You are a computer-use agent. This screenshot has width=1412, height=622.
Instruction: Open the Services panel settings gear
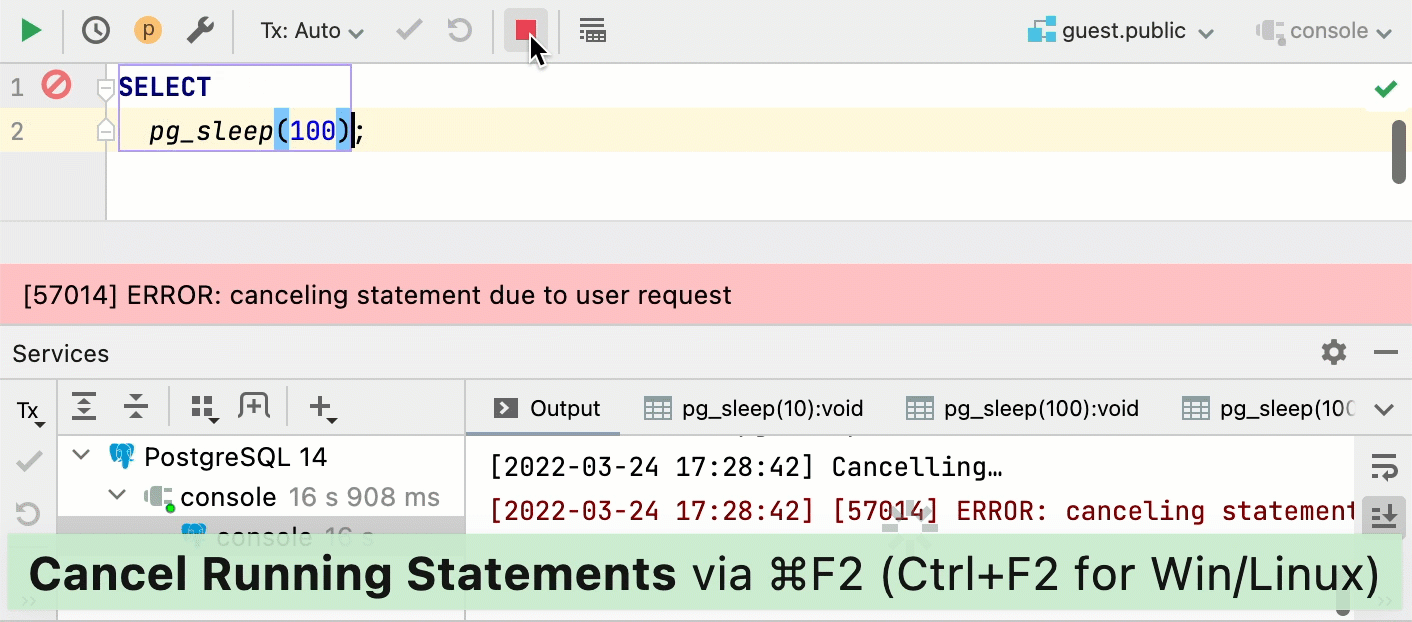[1333, 353]
